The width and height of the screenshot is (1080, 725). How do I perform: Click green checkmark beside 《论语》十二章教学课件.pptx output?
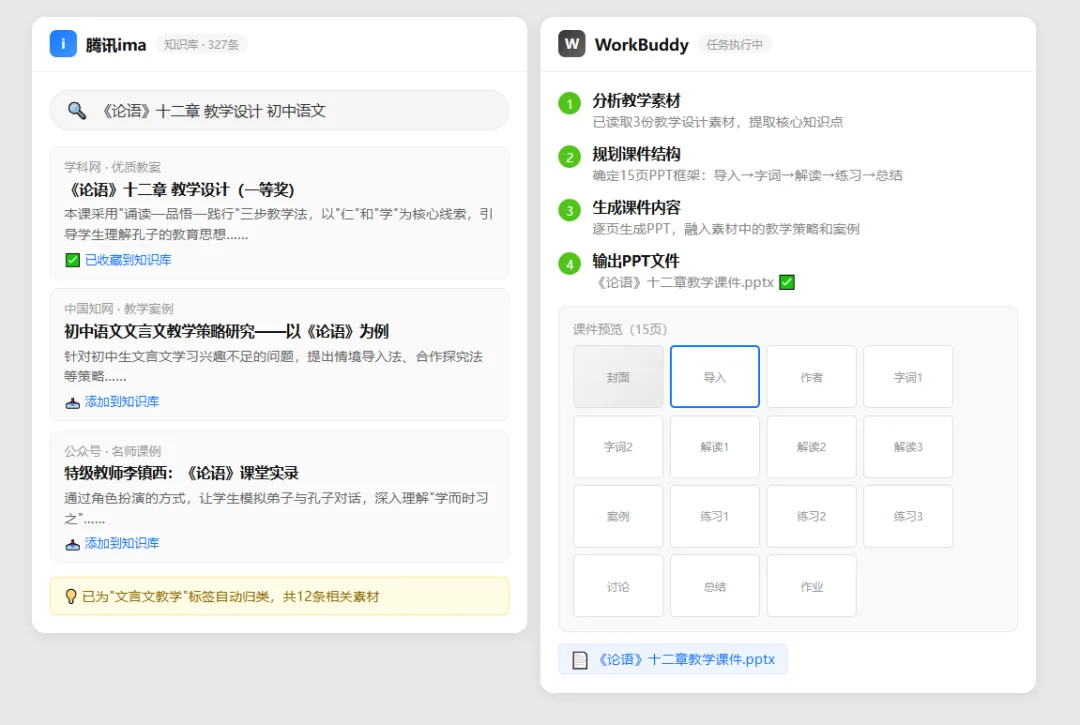point(787,282)
